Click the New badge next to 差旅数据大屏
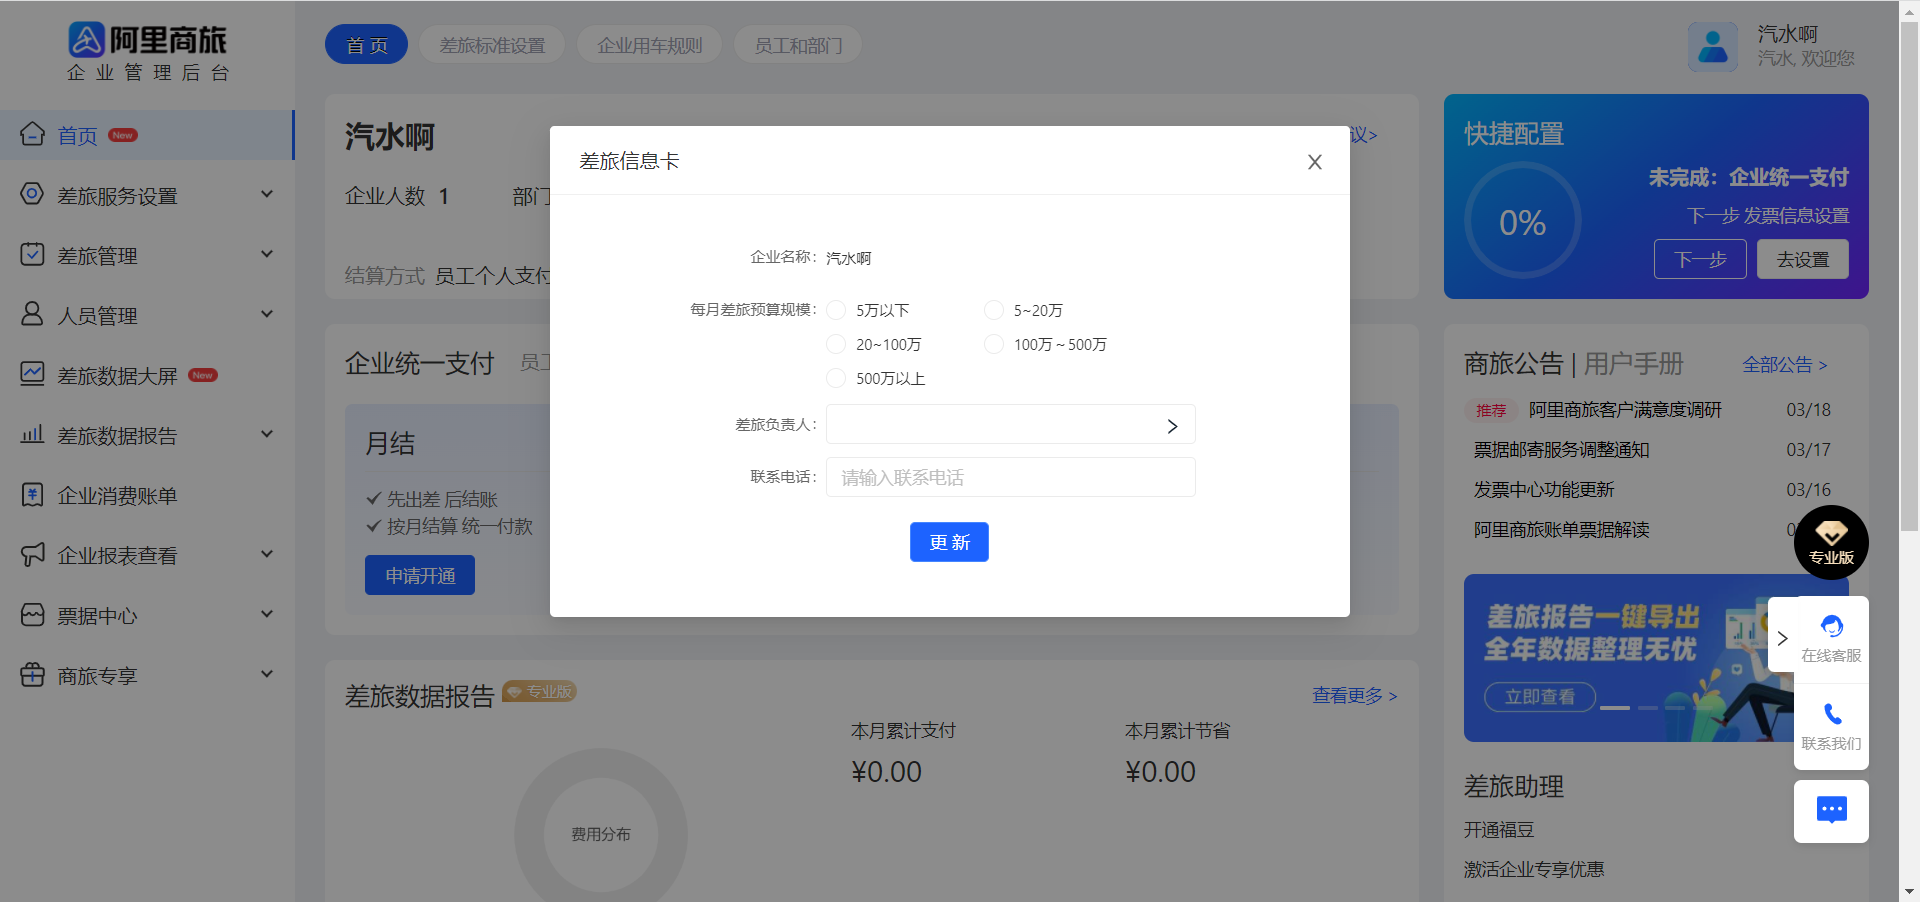The width and height of the screenshot is (1920, 902). point(203,375)
